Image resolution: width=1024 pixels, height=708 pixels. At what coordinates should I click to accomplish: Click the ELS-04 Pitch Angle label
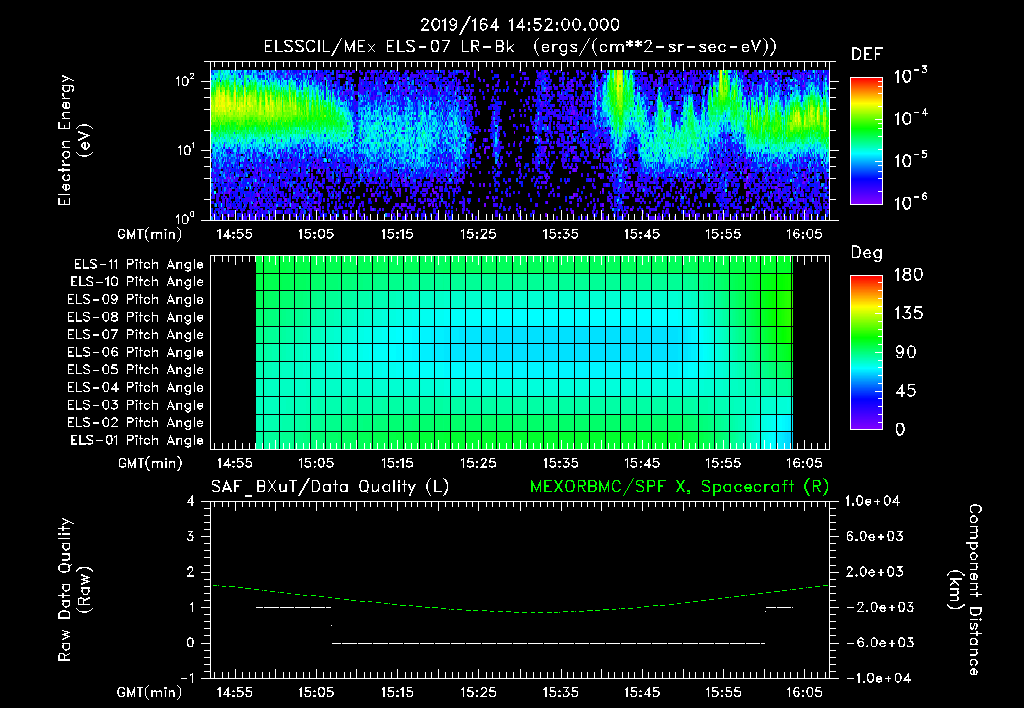click(135, 387)
